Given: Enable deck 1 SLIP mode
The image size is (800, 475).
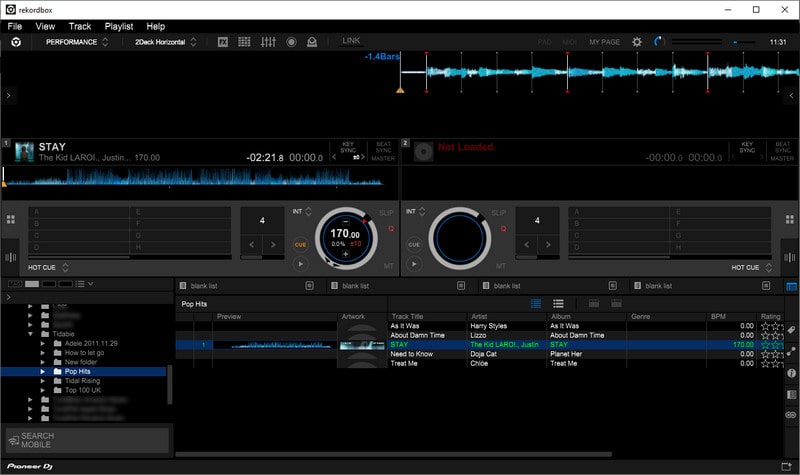Looking at the screenshot, I should point(386,212).
